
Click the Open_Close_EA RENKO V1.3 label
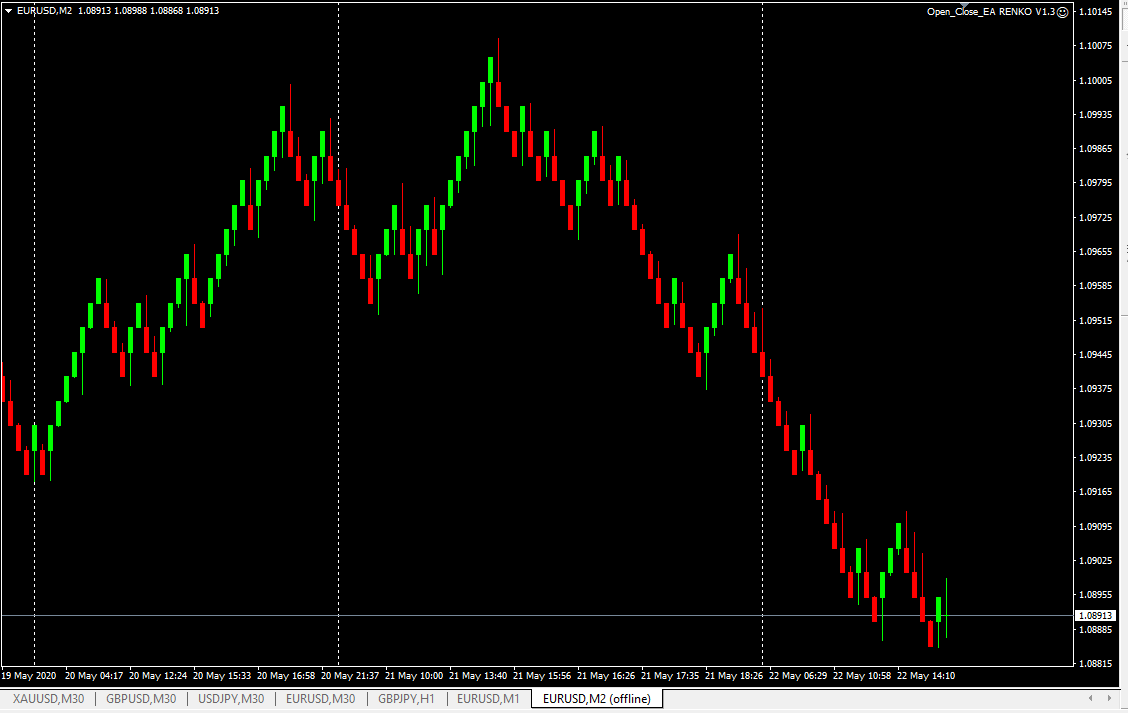(x=991, y=12)
